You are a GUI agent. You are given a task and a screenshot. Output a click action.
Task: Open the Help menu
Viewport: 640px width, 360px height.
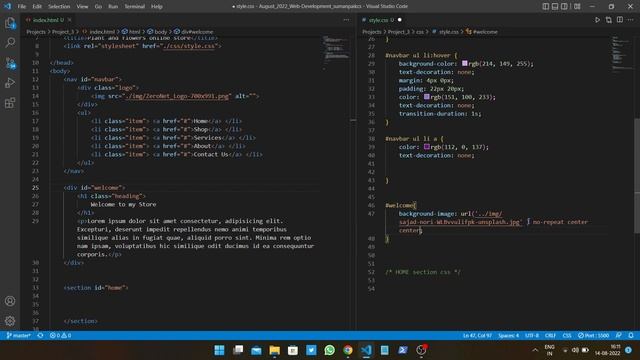(x=157, y=7)
